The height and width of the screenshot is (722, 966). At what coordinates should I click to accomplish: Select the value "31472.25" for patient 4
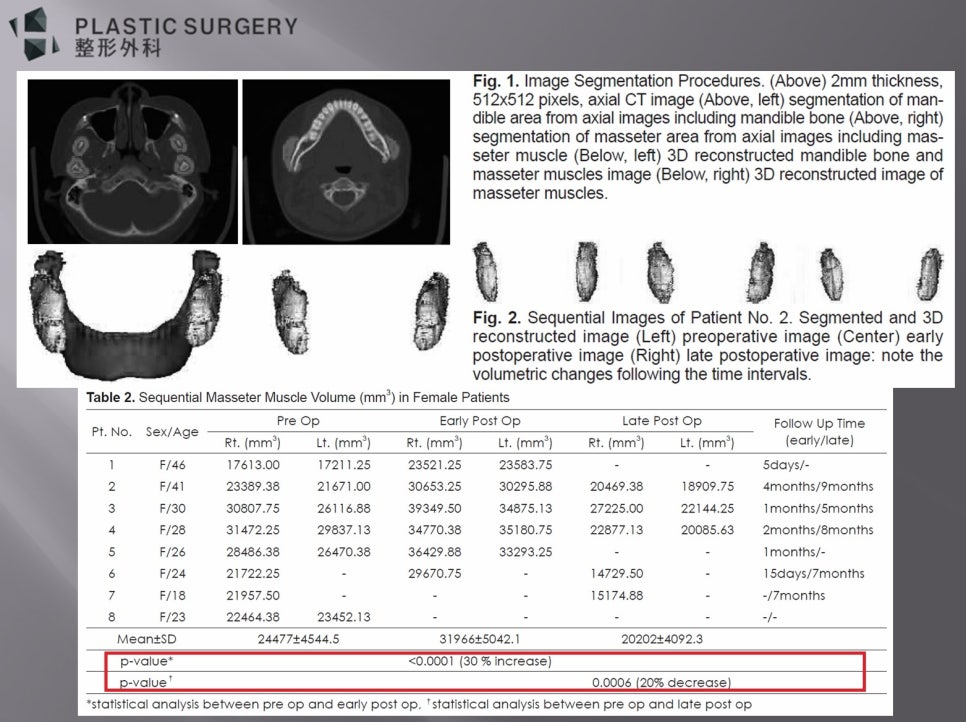253,530
